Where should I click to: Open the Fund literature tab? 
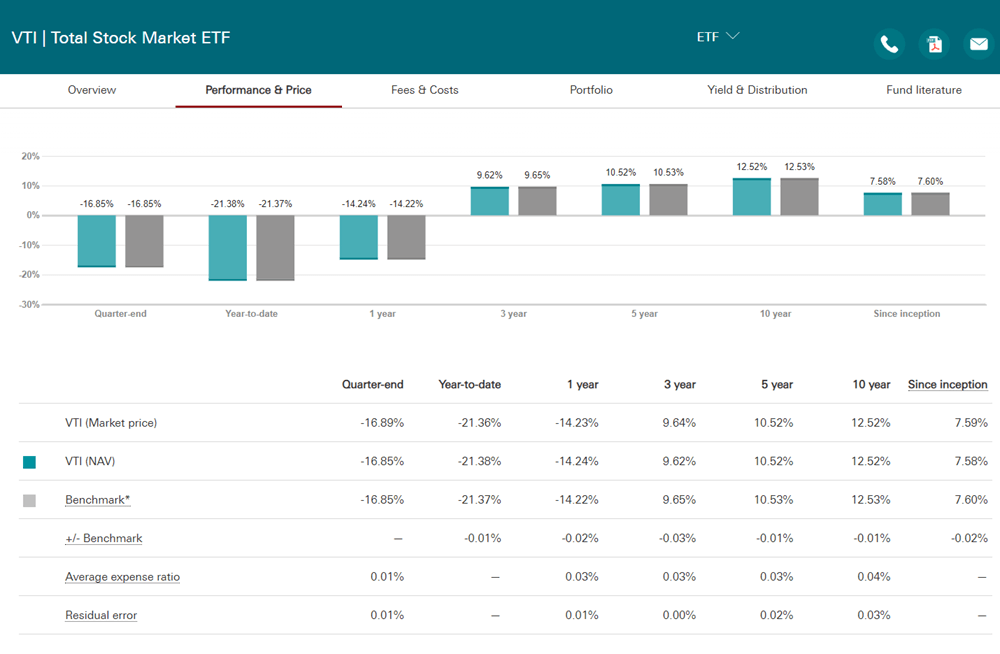tap(923, 90)
